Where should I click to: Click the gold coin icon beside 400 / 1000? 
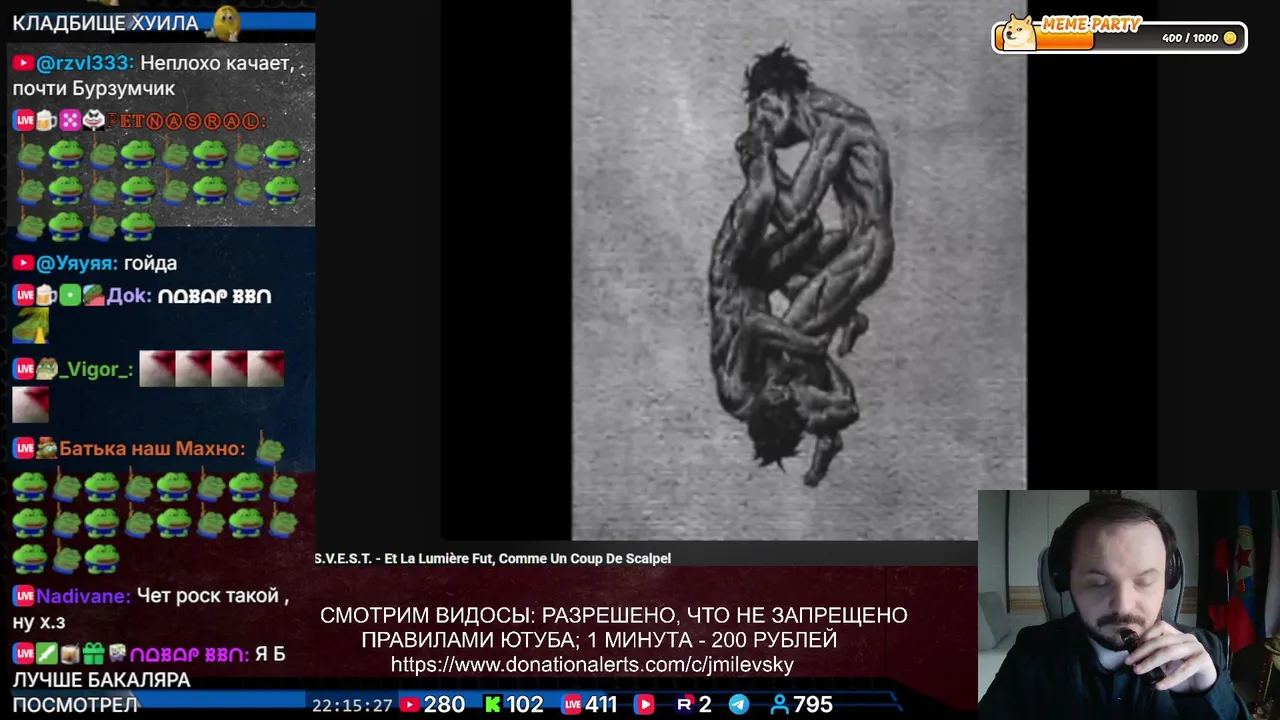1230,38
